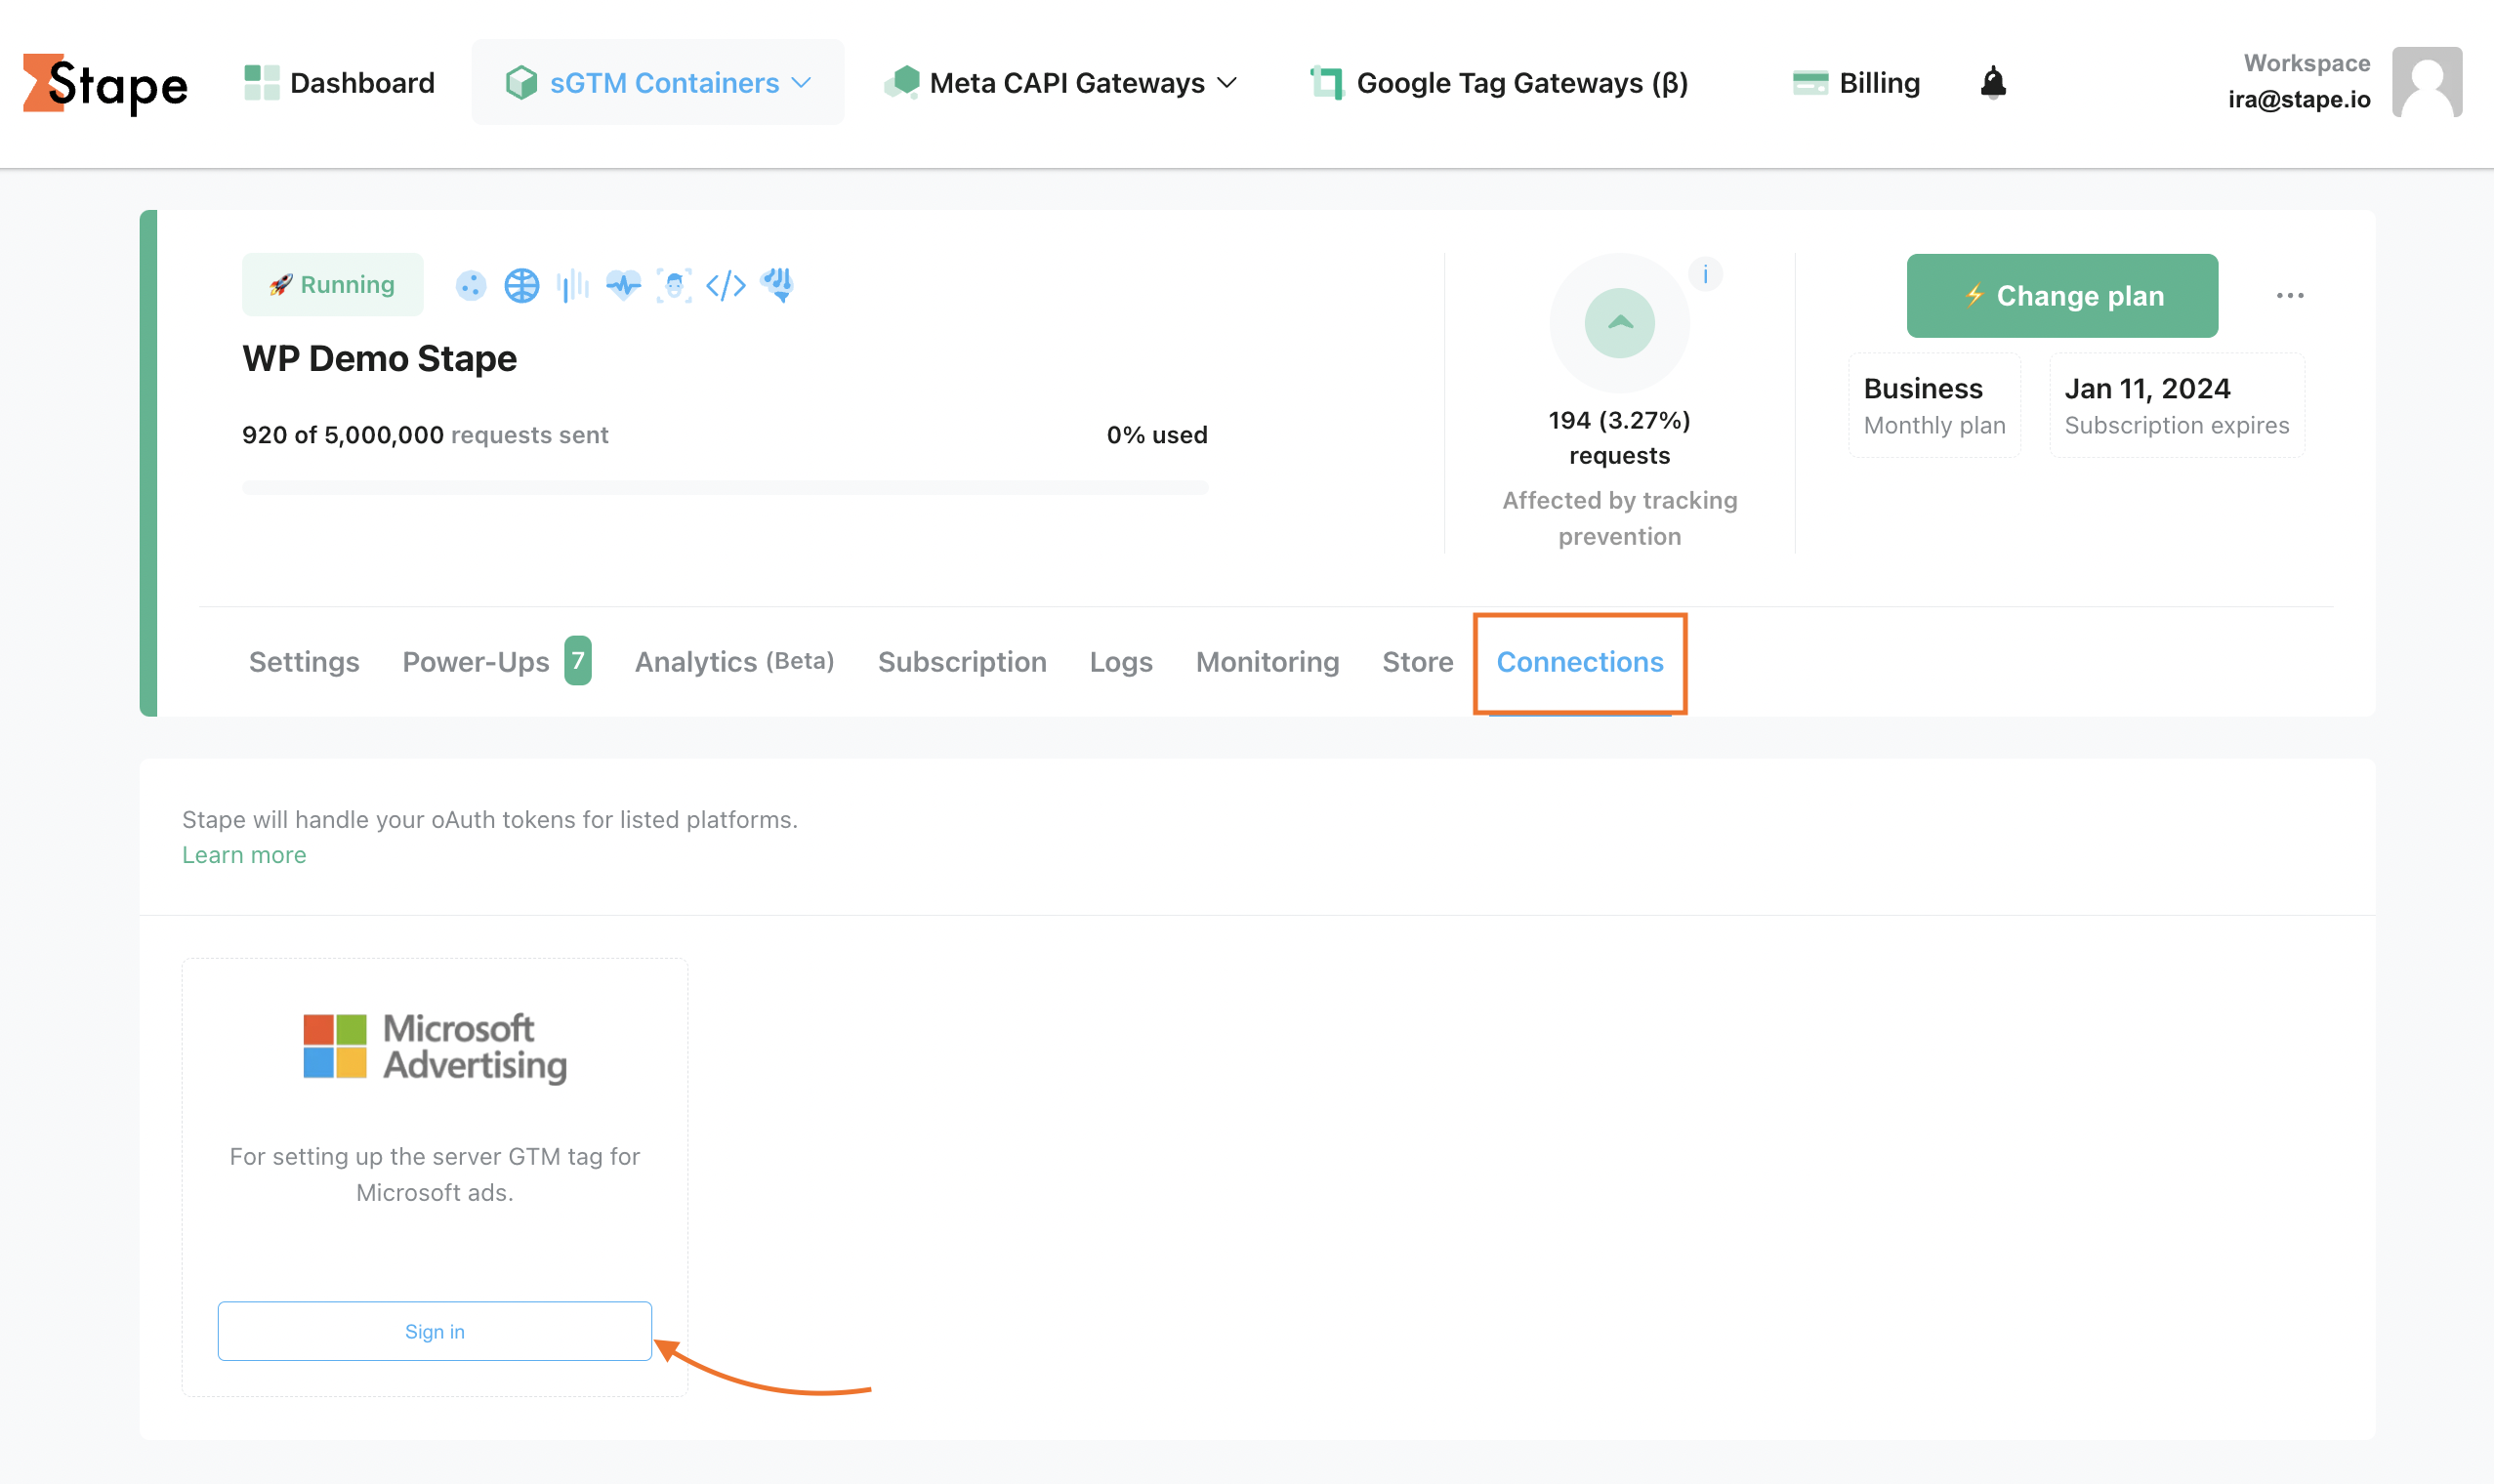The height and width of the screenshot is (1484, 2494).
Task: Open the Monitoring tab
Action: pos(1266,662)
